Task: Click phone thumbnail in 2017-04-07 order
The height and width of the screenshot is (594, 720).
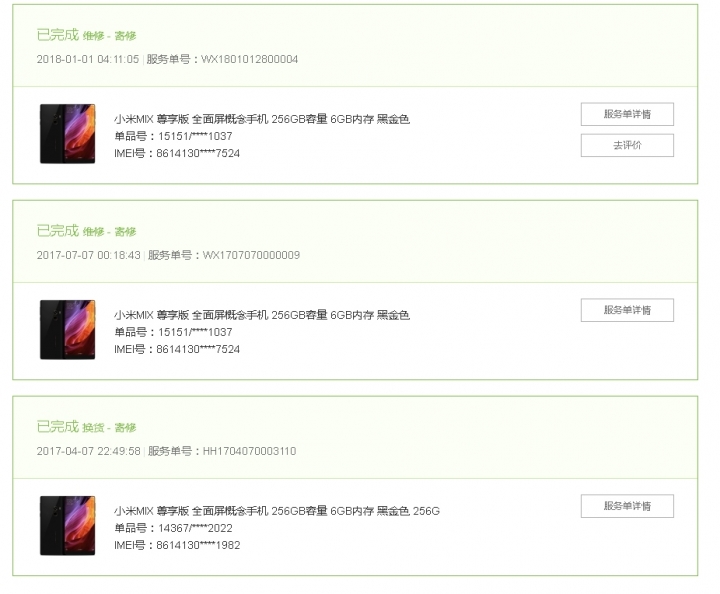Action: point(68,526)
